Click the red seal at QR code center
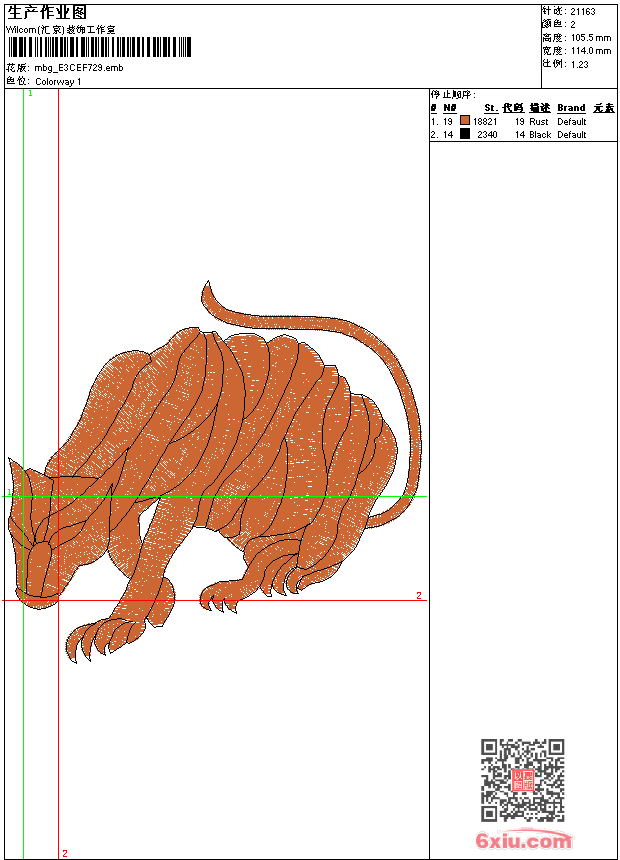 [522, 780]
